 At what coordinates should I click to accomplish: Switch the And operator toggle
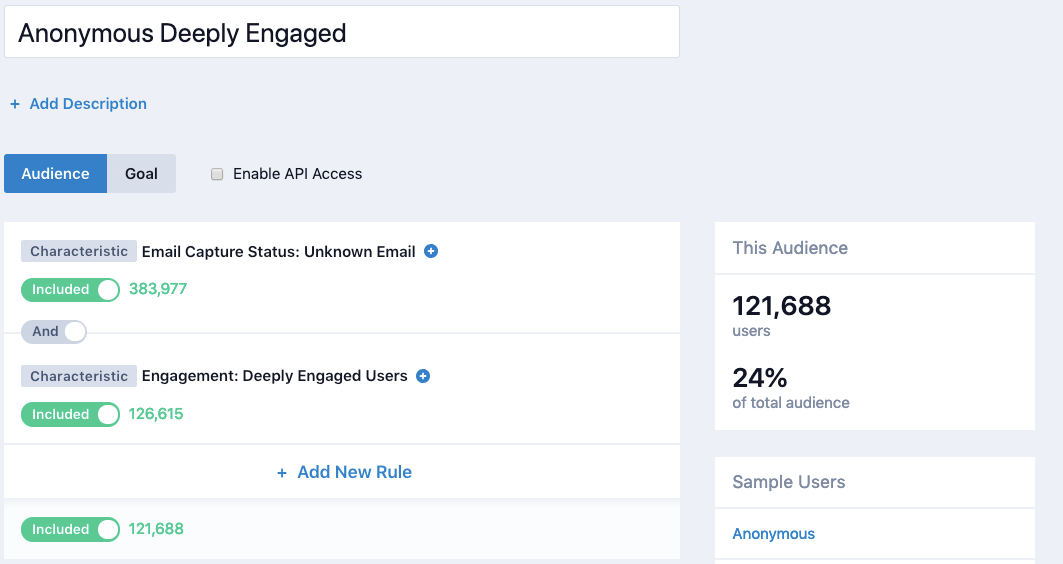click(x=54, y=332)
